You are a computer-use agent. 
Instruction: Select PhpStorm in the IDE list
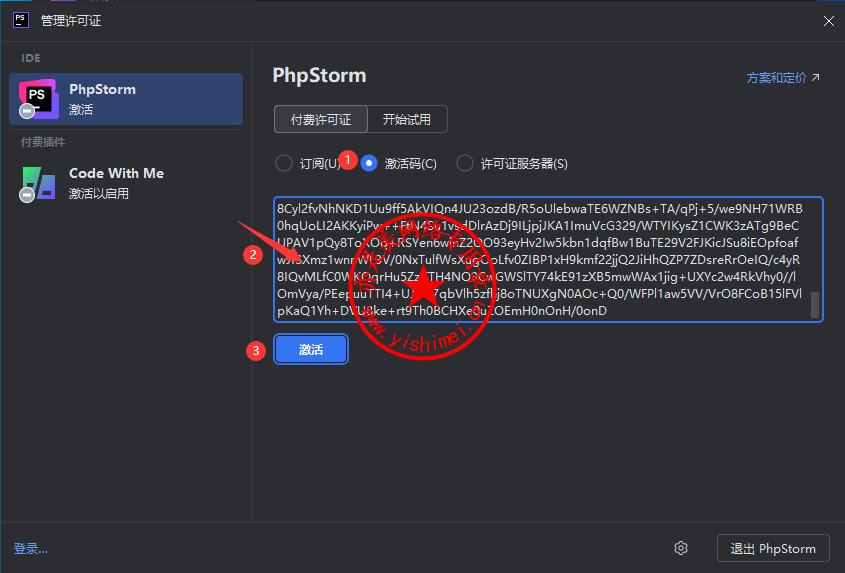[x=126, y=99]
